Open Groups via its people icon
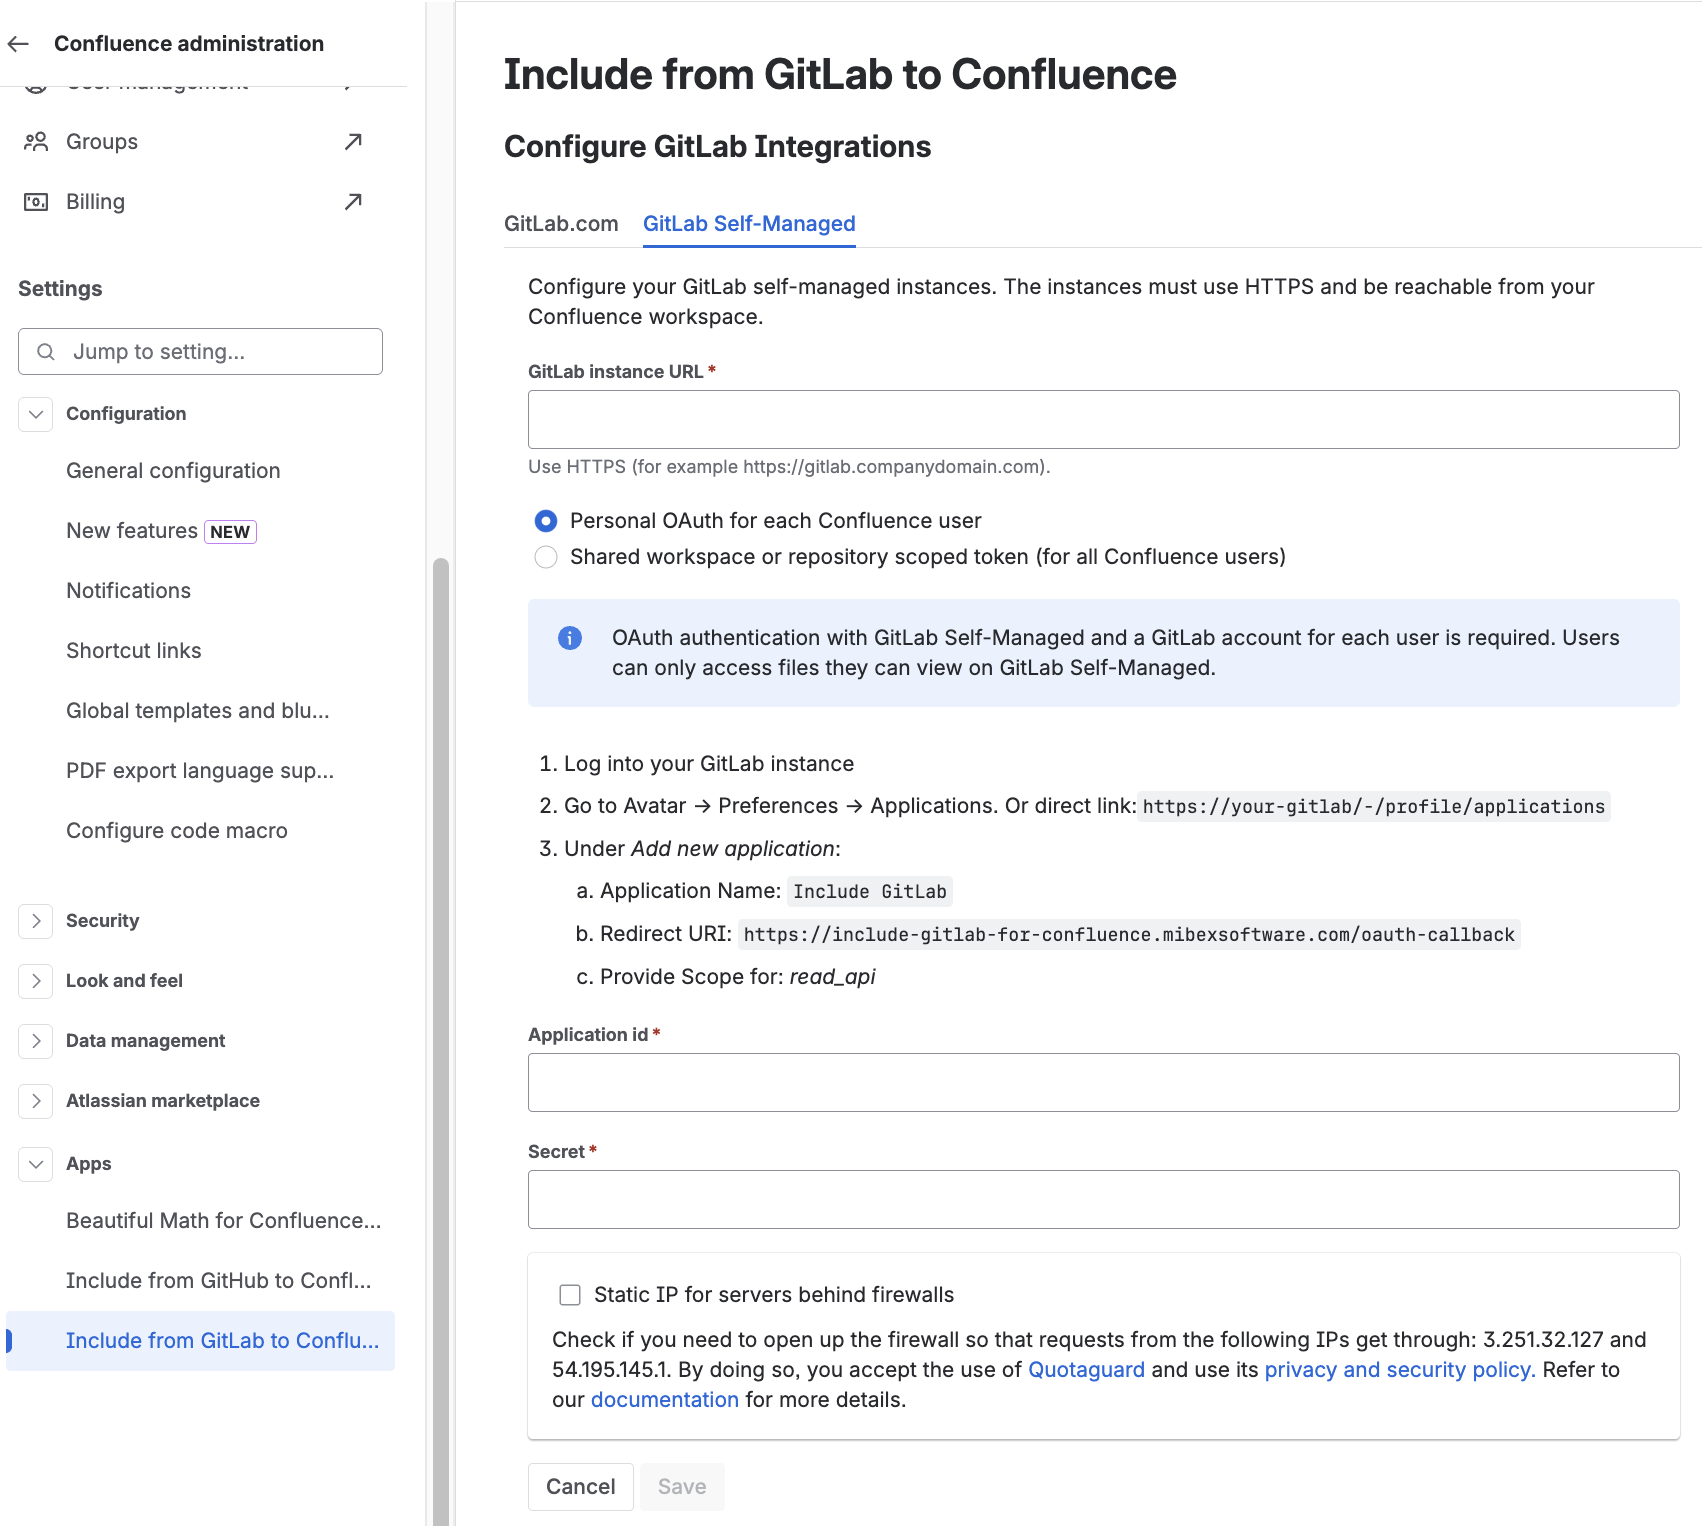 [35, 141]
